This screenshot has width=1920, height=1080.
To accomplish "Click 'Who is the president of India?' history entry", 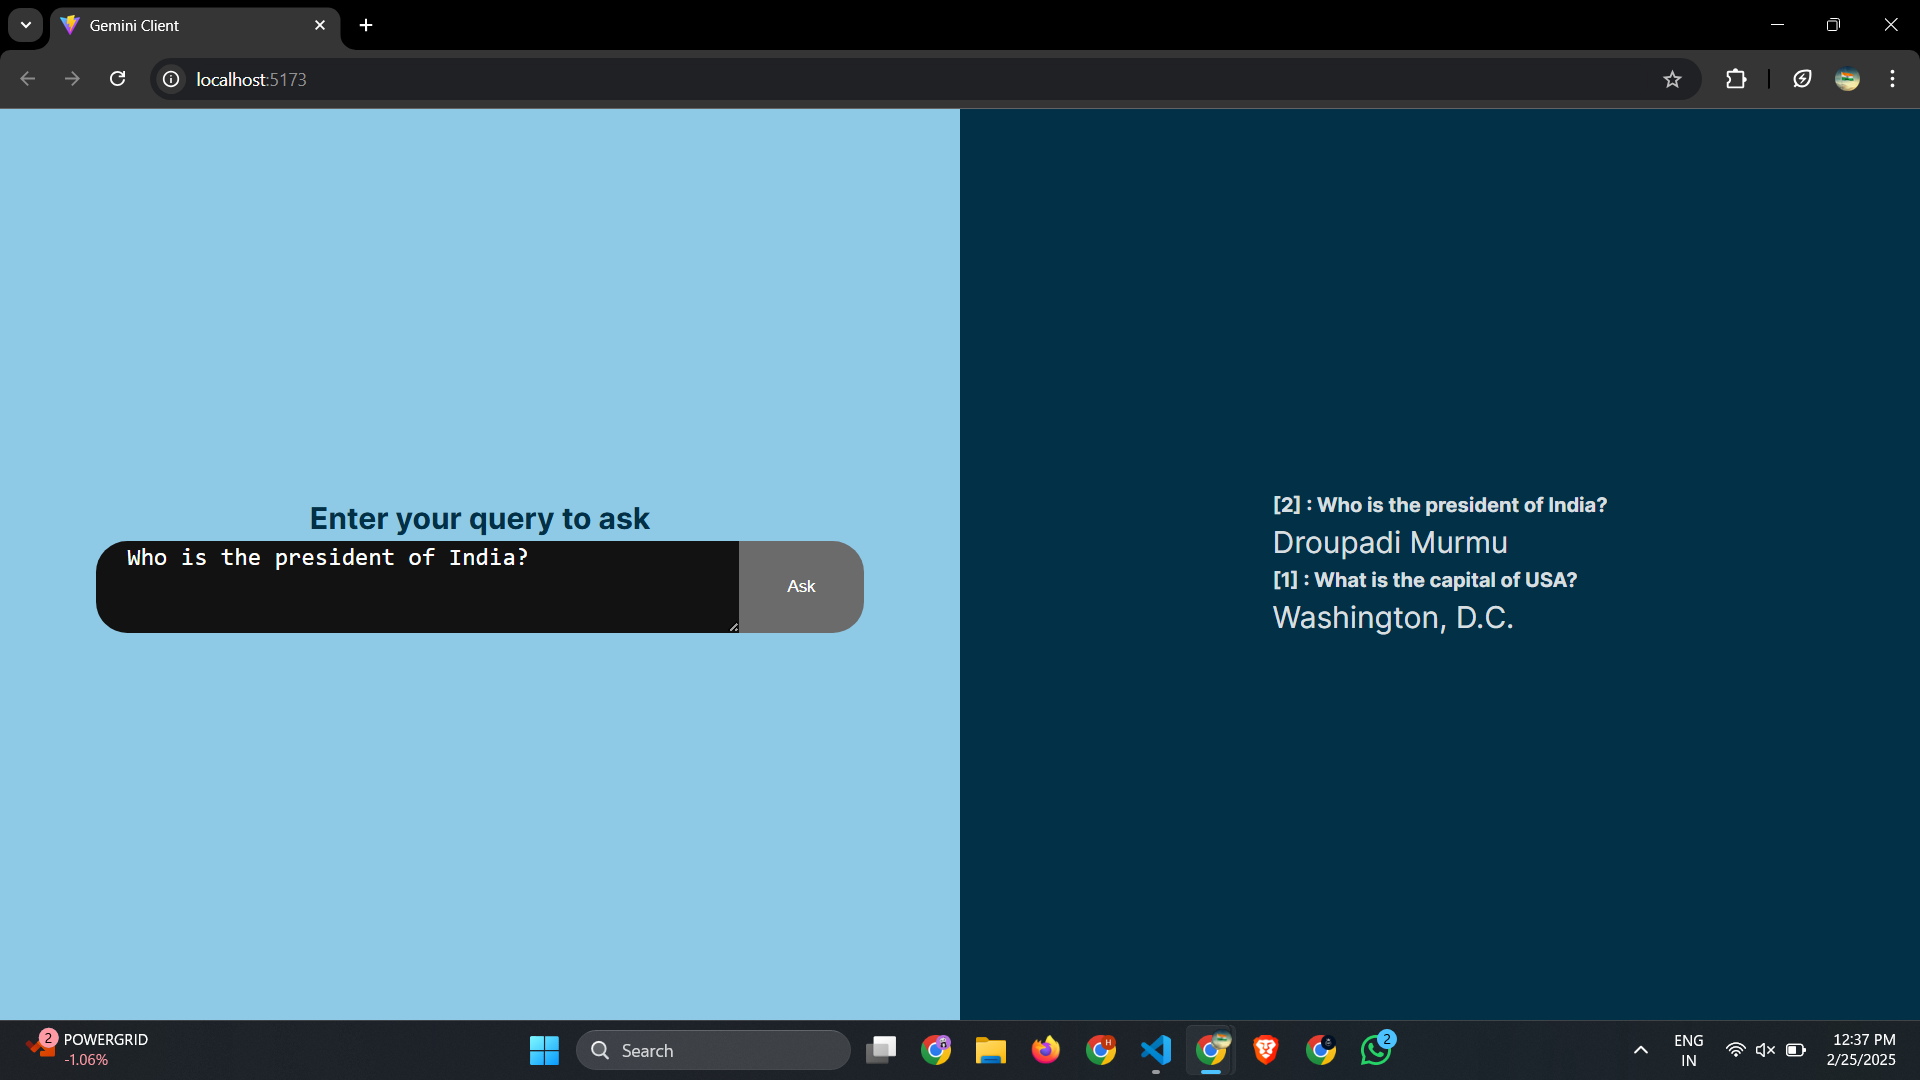I will click(1439, 505).
